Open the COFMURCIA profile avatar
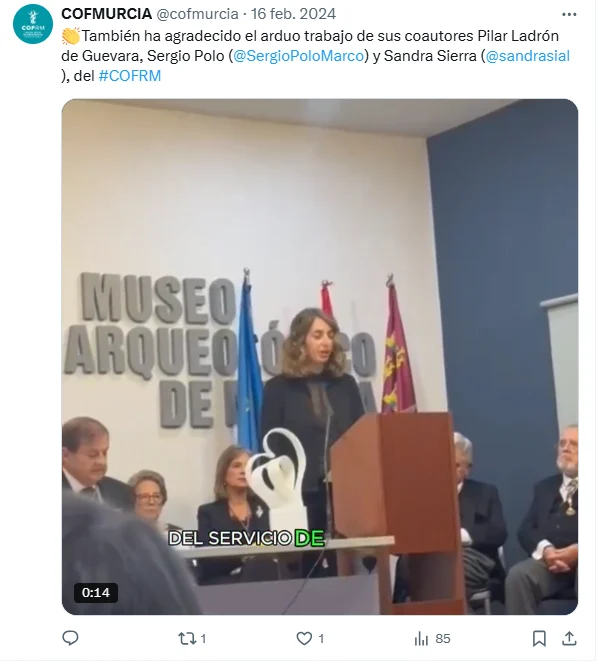Screen dimensions: 596x661 point(33,24)
